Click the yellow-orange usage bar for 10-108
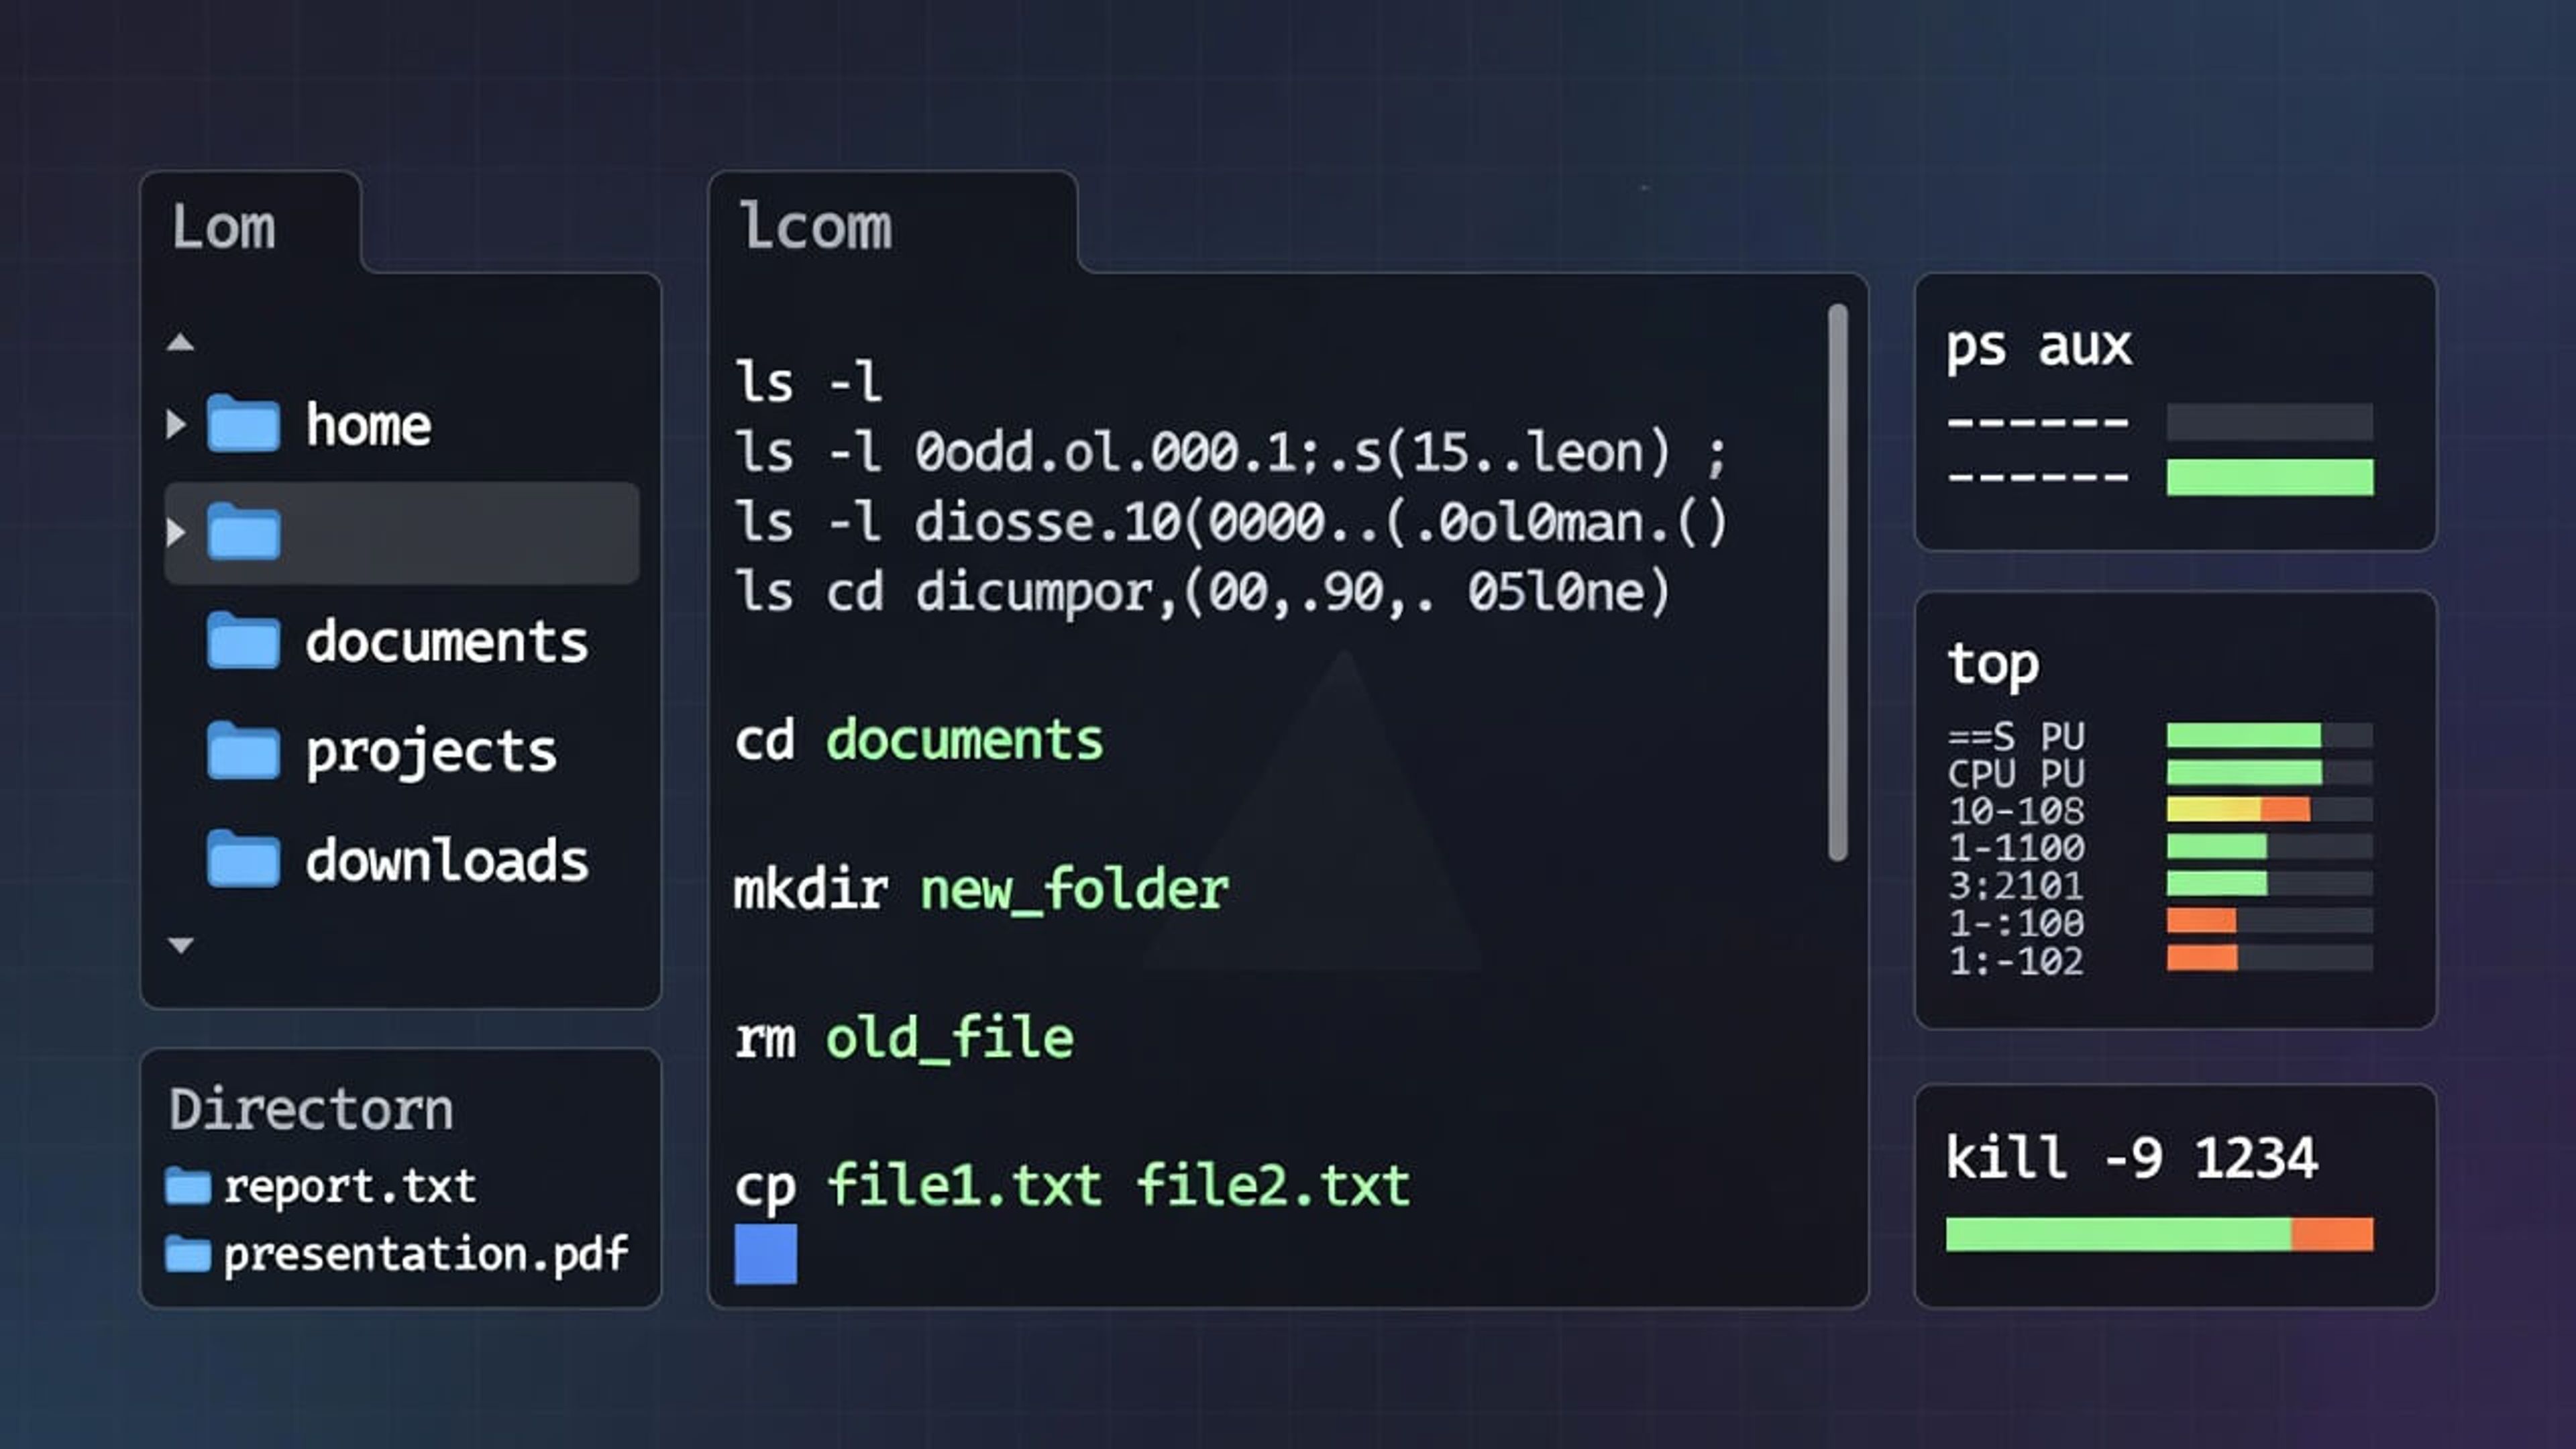The height and width of the screenshot is (1449, 2576). coord(2238,809)
